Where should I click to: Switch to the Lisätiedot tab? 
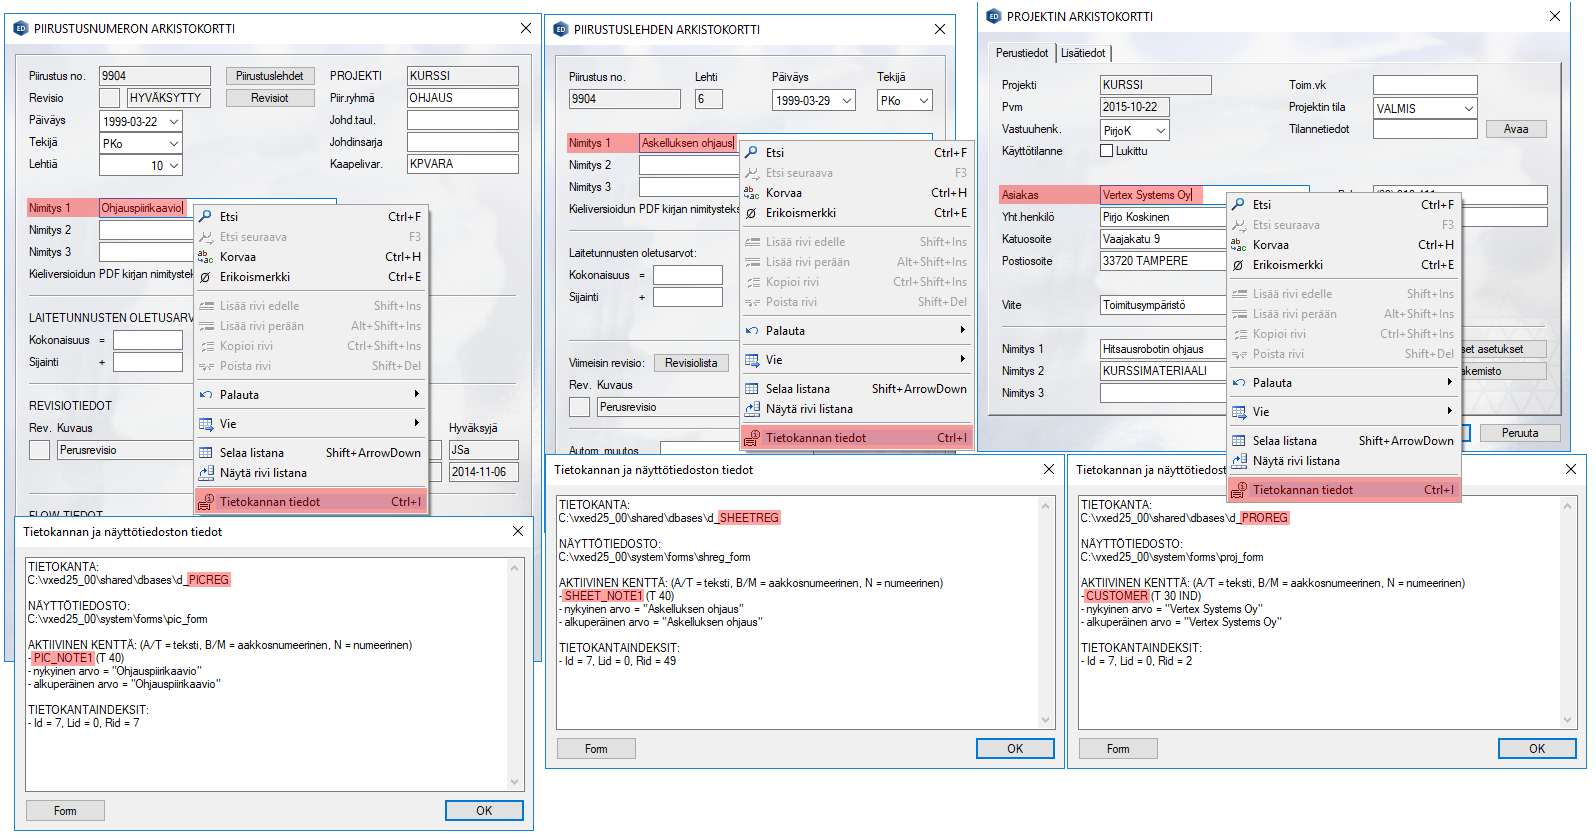pyautogui.click(x=1083, y=53)
